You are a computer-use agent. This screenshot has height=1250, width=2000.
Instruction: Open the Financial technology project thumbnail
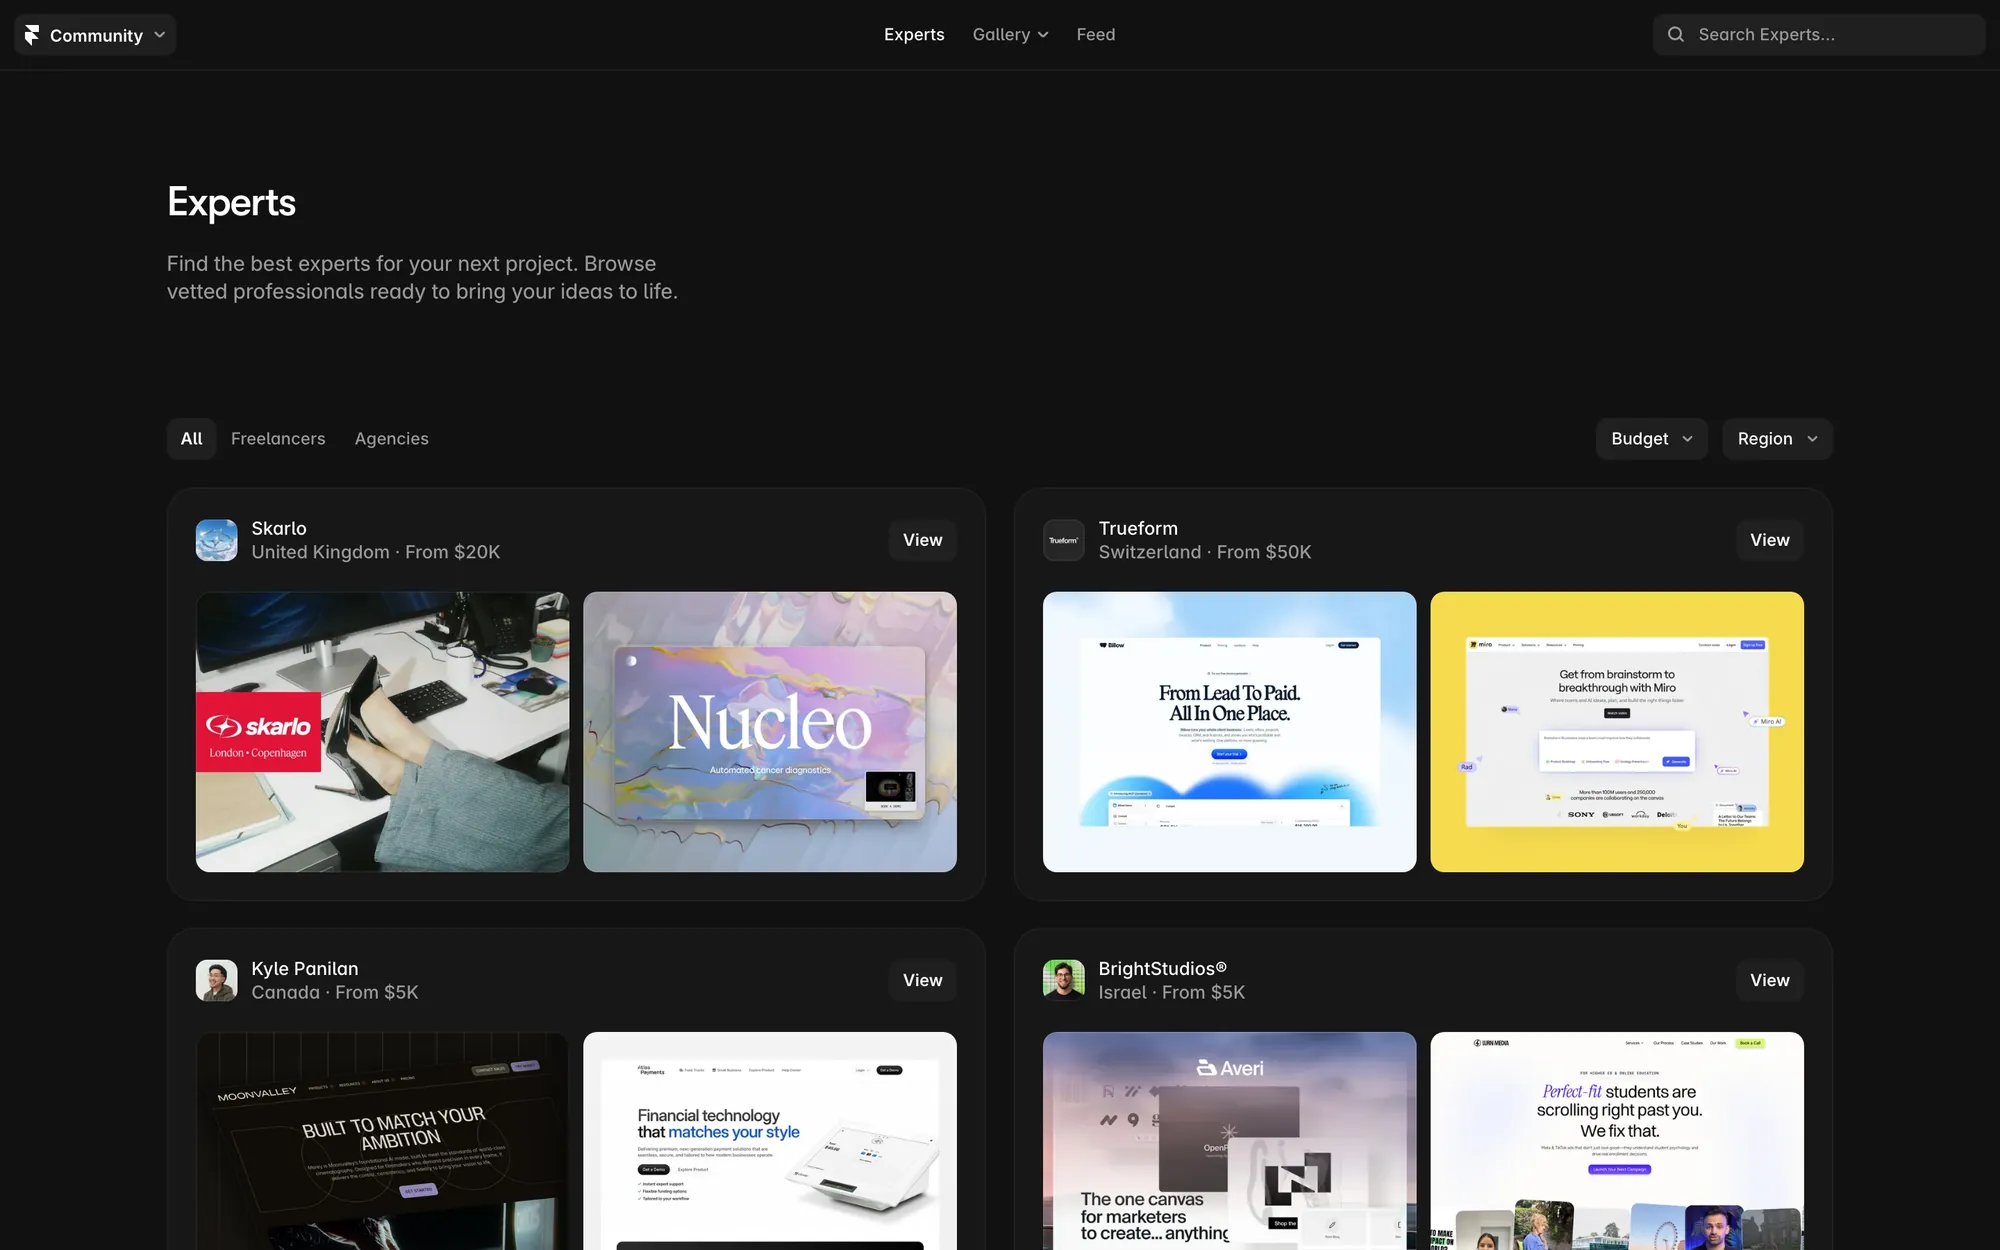coord(770,1141)
